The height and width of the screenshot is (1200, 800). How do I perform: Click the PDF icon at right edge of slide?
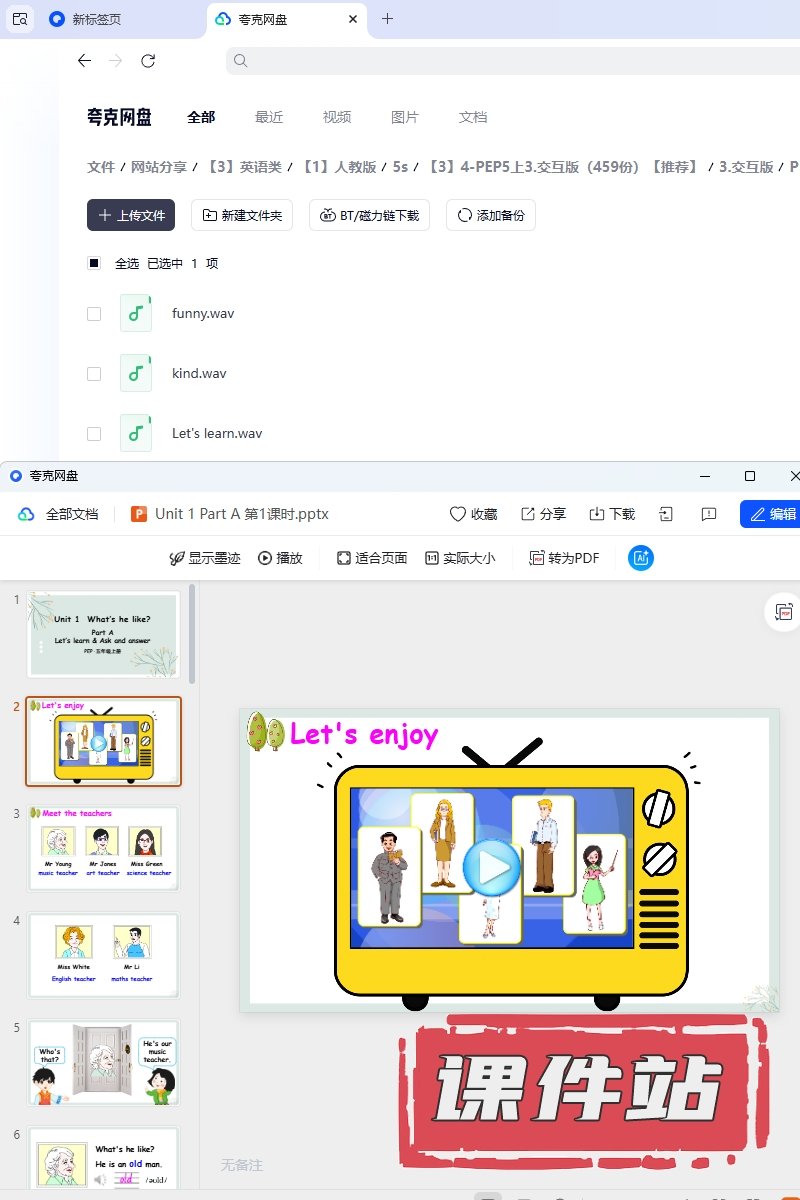tap(784, 612)
